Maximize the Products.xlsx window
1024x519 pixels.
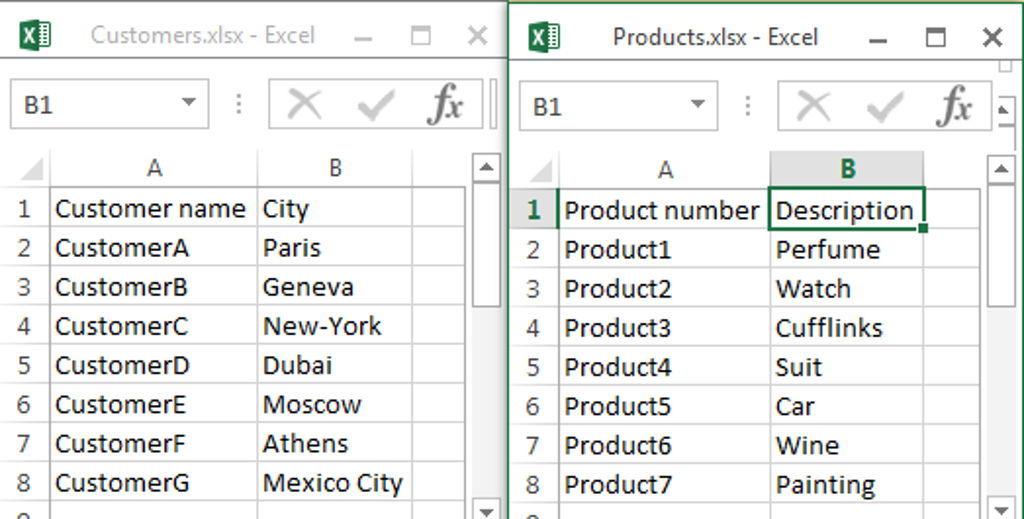pyautogui.click(x=936, y=38)
